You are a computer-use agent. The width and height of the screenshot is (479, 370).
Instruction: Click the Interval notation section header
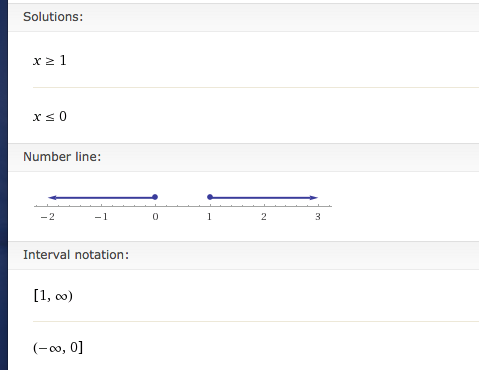tap(76, 255)
